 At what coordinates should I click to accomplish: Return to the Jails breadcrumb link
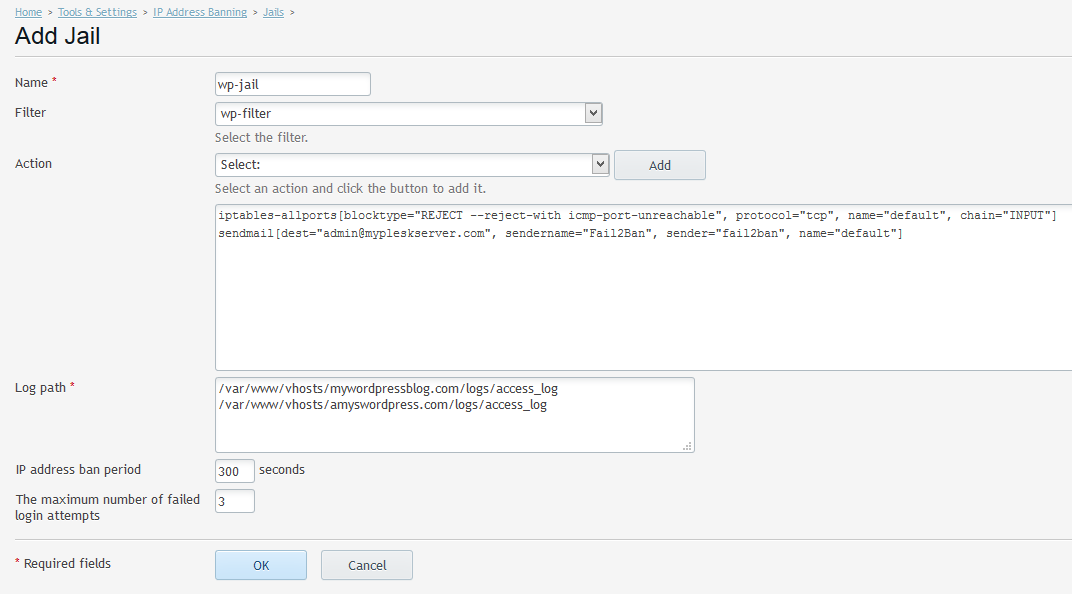273,12
